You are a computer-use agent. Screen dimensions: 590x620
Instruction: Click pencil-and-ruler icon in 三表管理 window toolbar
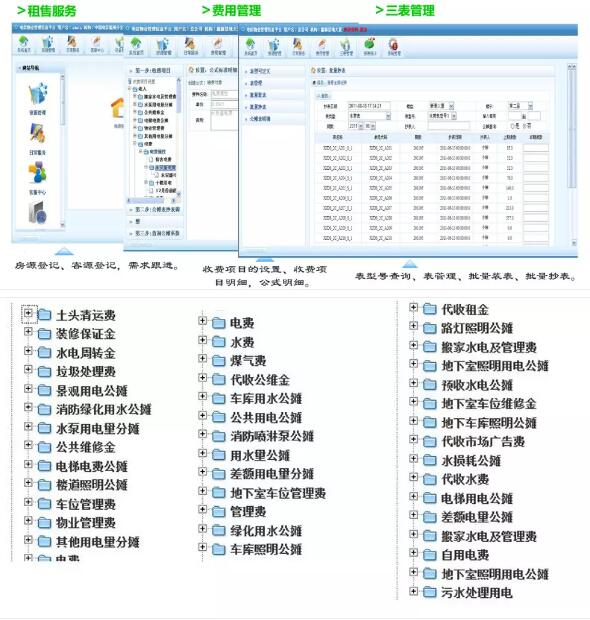(x=298, y=45)
